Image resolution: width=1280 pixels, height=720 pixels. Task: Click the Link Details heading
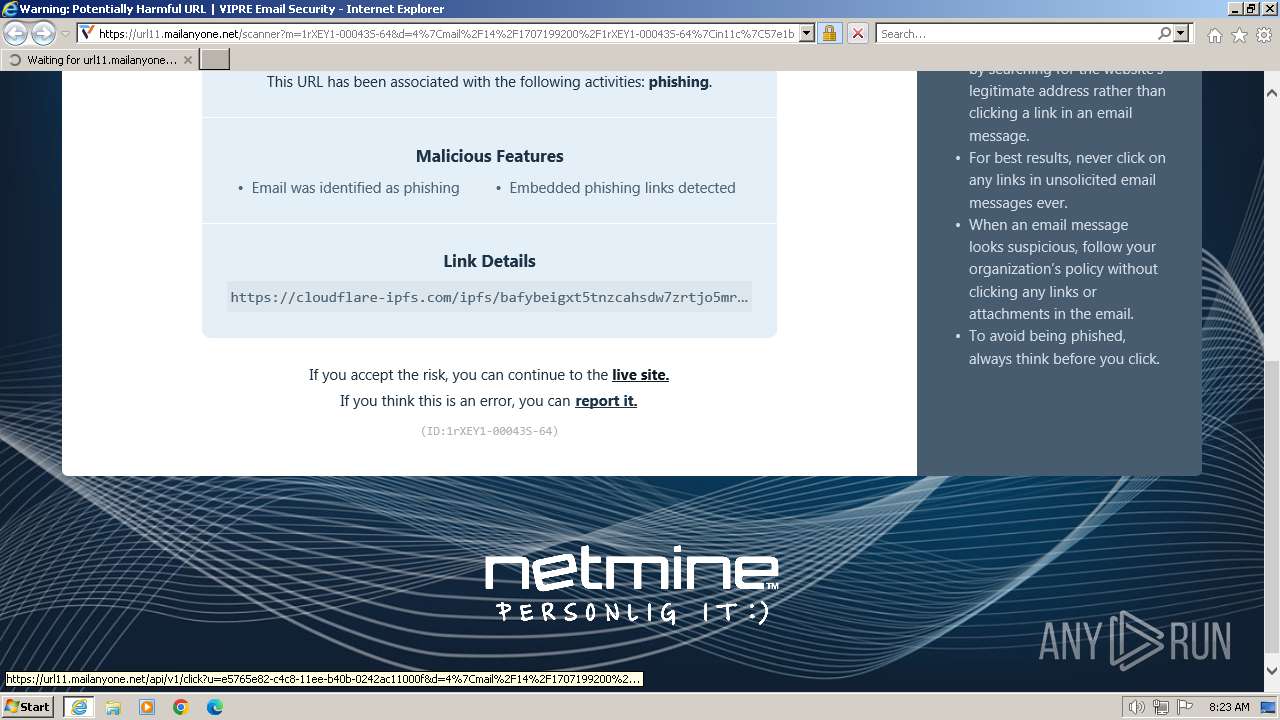tap(489, 261)
